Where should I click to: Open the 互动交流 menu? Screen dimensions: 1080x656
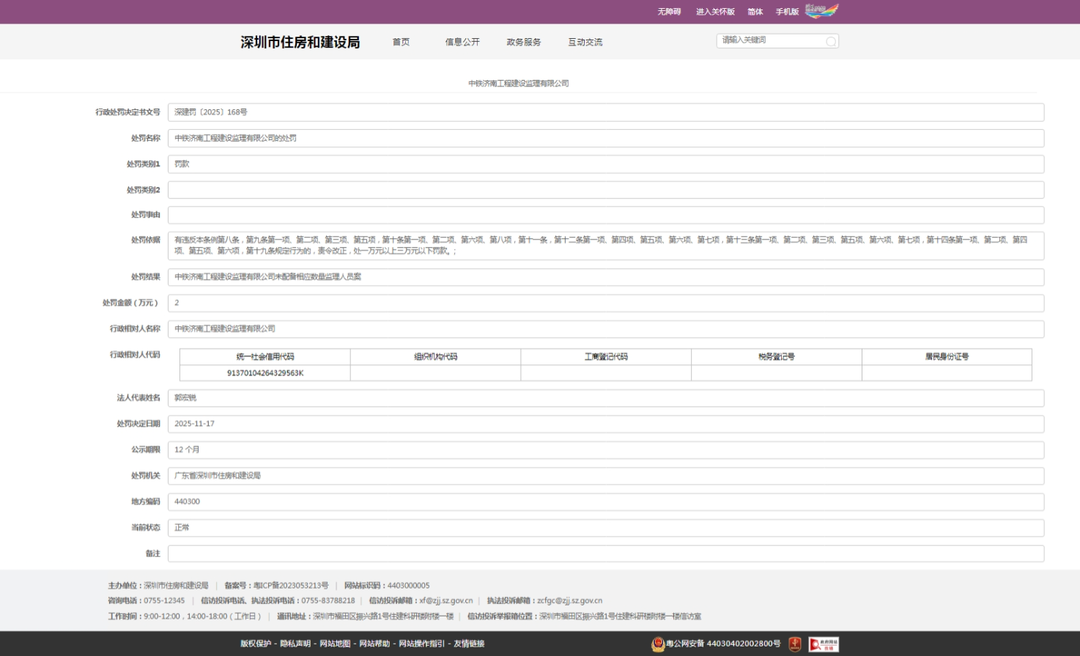(x=585, y=42)
